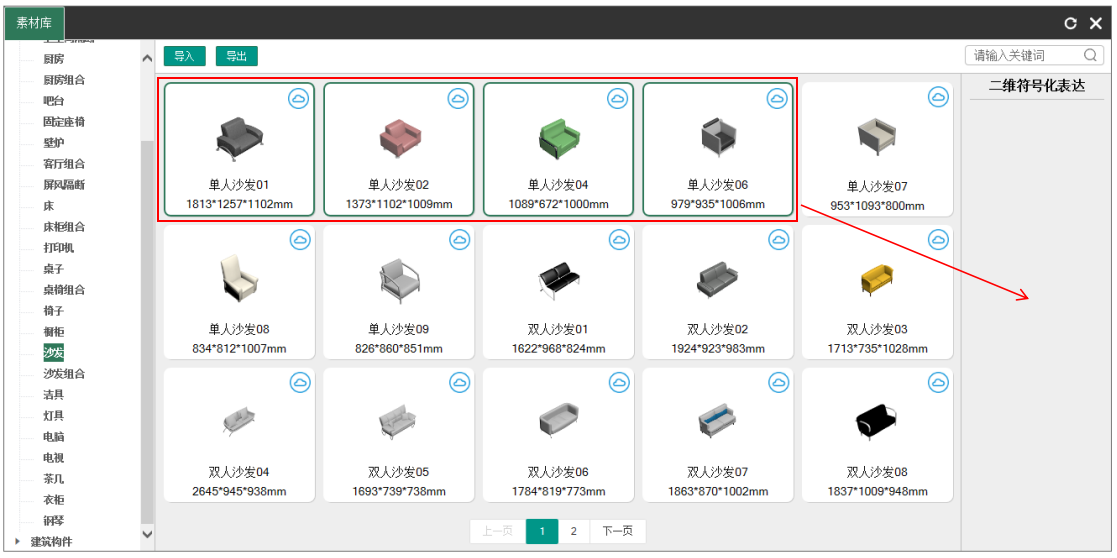Choose the 壁炉 category
1117x558 pixels.
(x=54, y=143)
